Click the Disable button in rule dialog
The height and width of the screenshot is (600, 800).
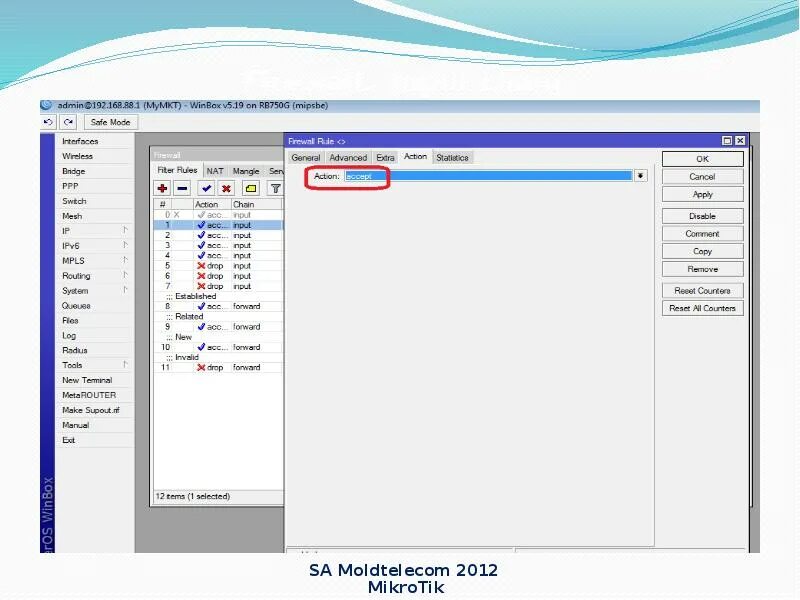703,216
